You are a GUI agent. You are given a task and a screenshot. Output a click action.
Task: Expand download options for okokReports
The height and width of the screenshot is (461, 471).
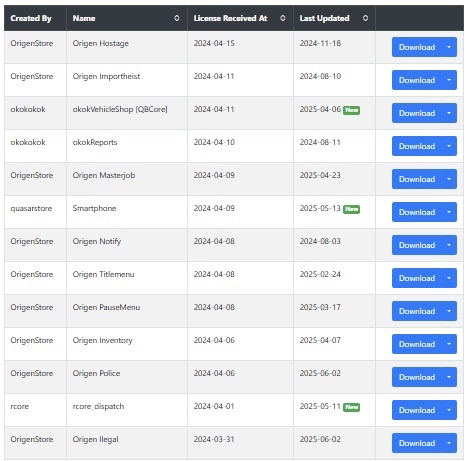click(449, 146)
